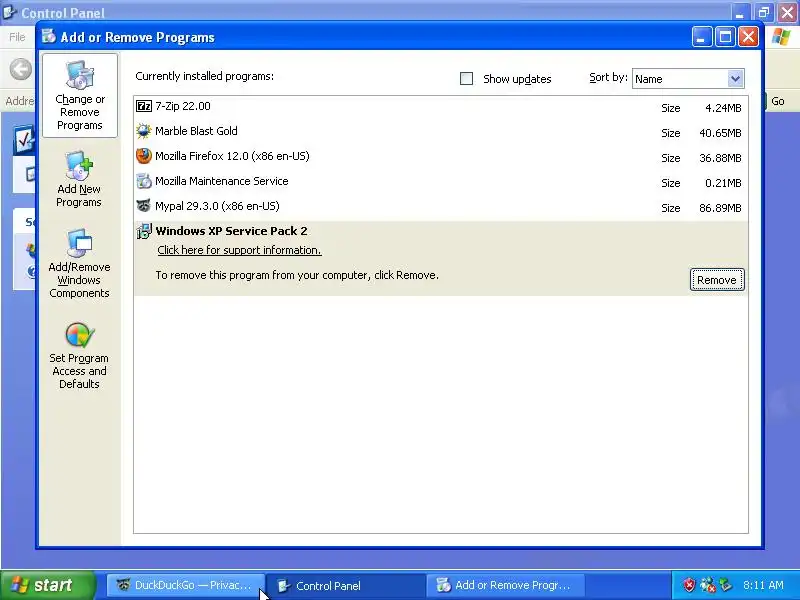800x600 pixels.
Task: Click the network connection tray icon
Action: 708,585
